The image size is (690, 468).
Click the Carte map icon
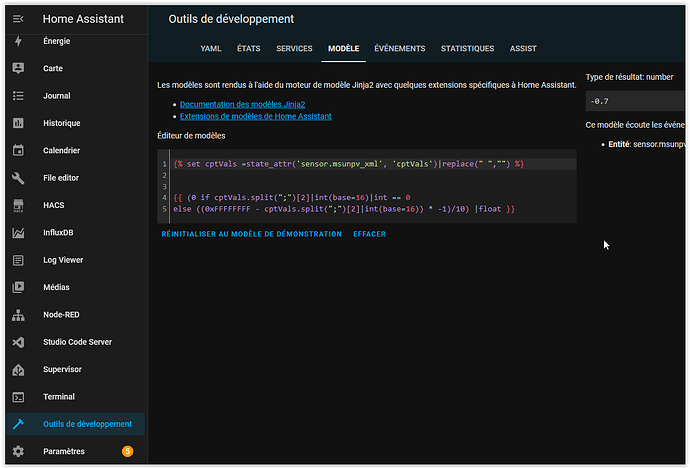pos(18,68)
